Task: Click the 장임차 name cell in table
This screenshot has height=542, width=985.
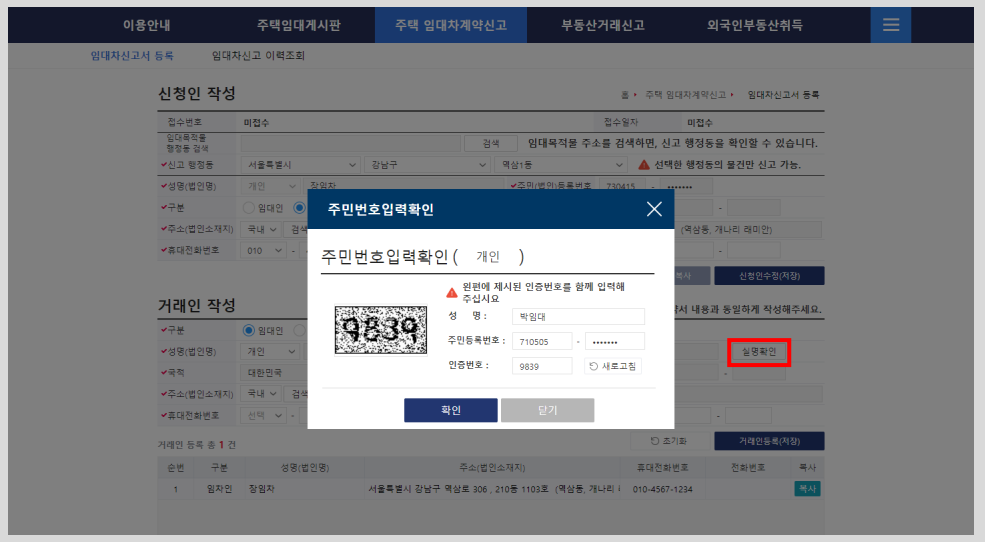Action: coord(261,489)
